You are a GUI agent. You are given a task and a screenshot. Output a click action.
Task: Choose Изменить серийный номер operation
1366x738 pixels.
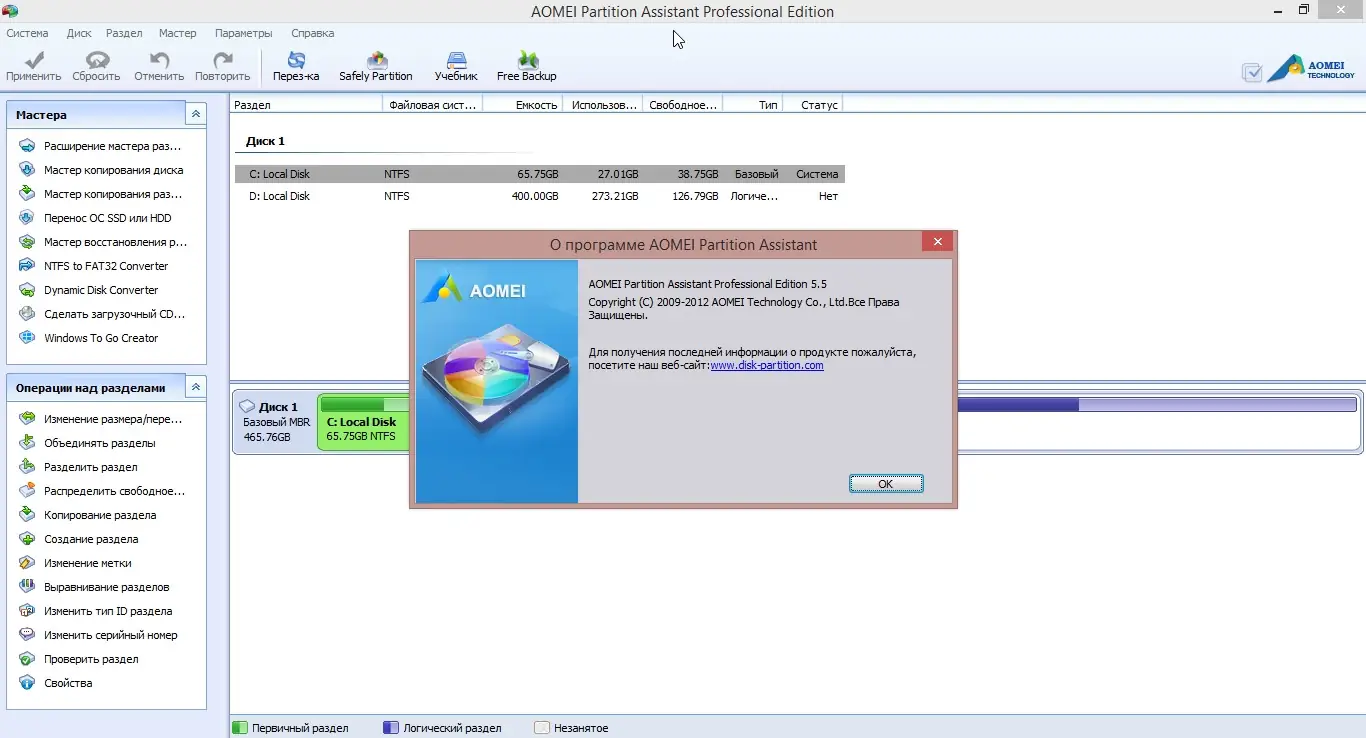pyautogui.click(x=98, y=635)
